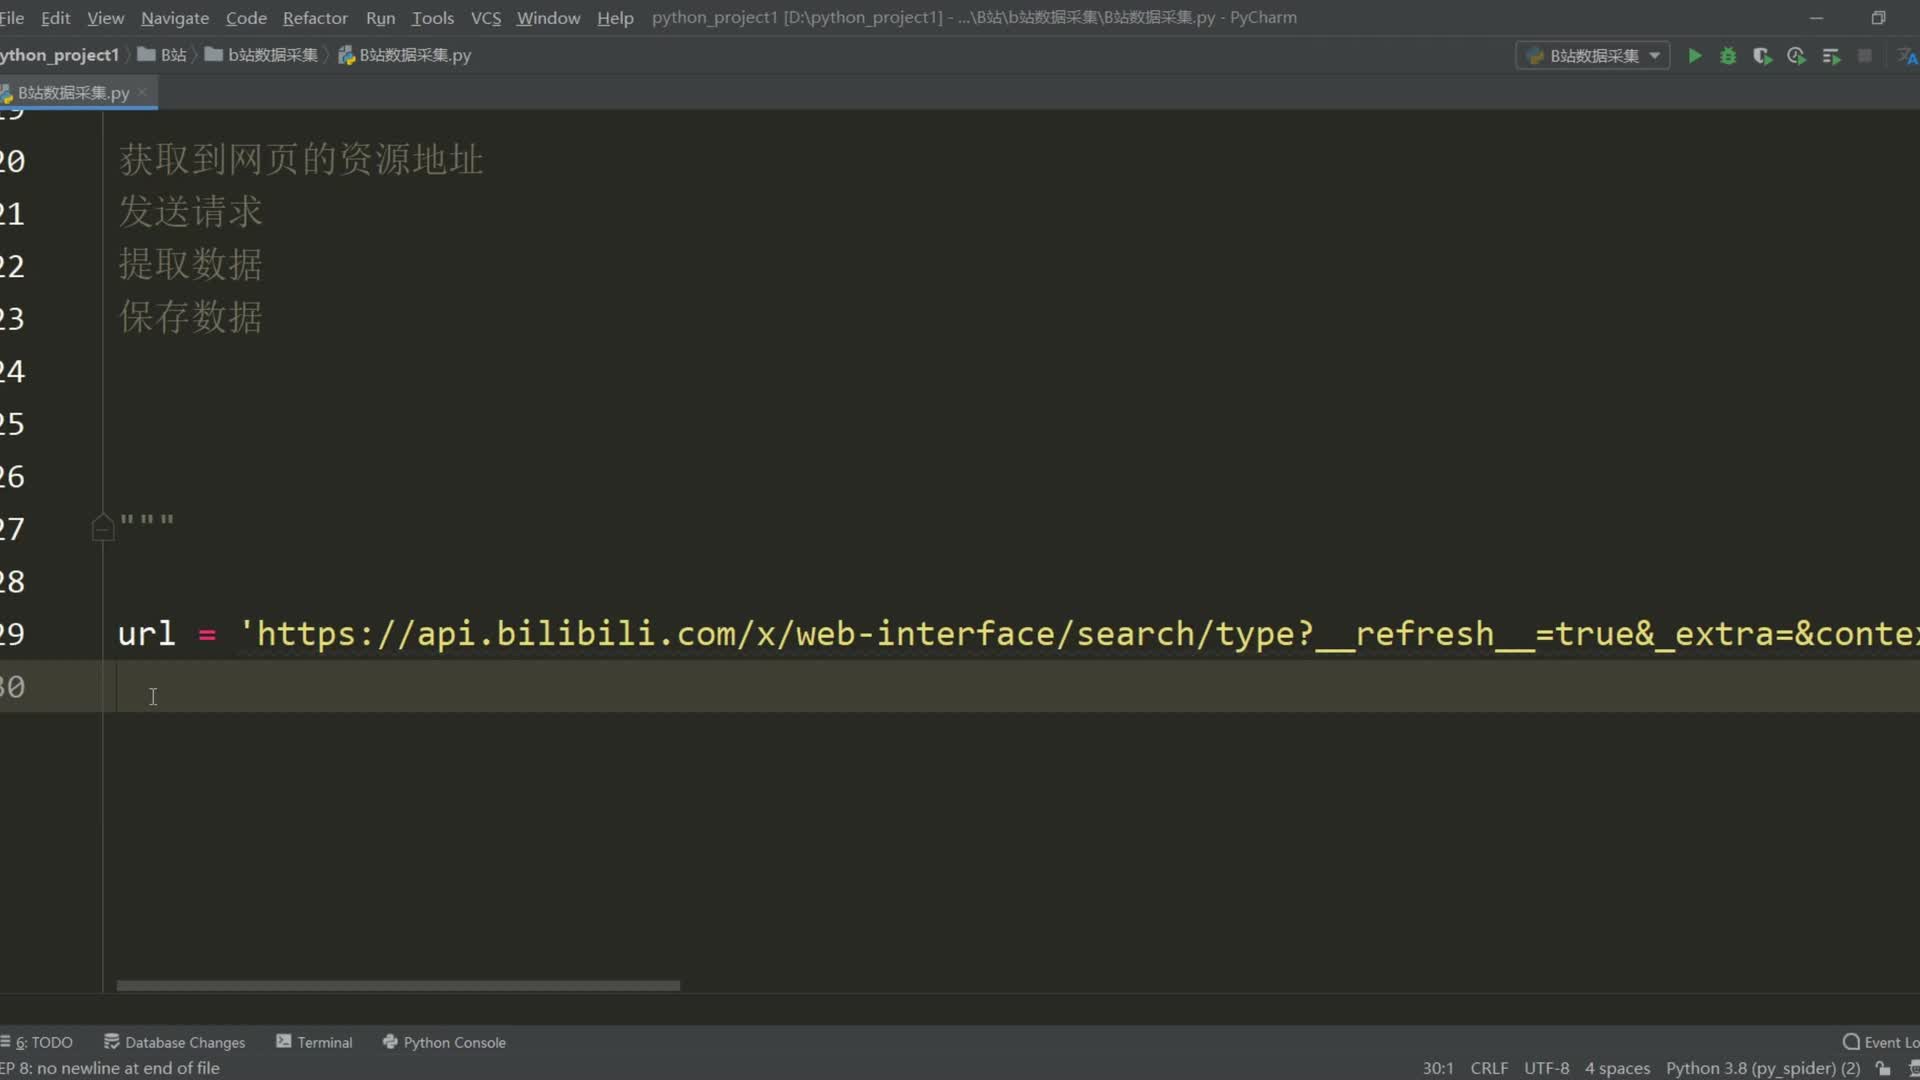
Task: Open the run configuration dropdown B站数据采集
Action: click(x=1593, y=56)
